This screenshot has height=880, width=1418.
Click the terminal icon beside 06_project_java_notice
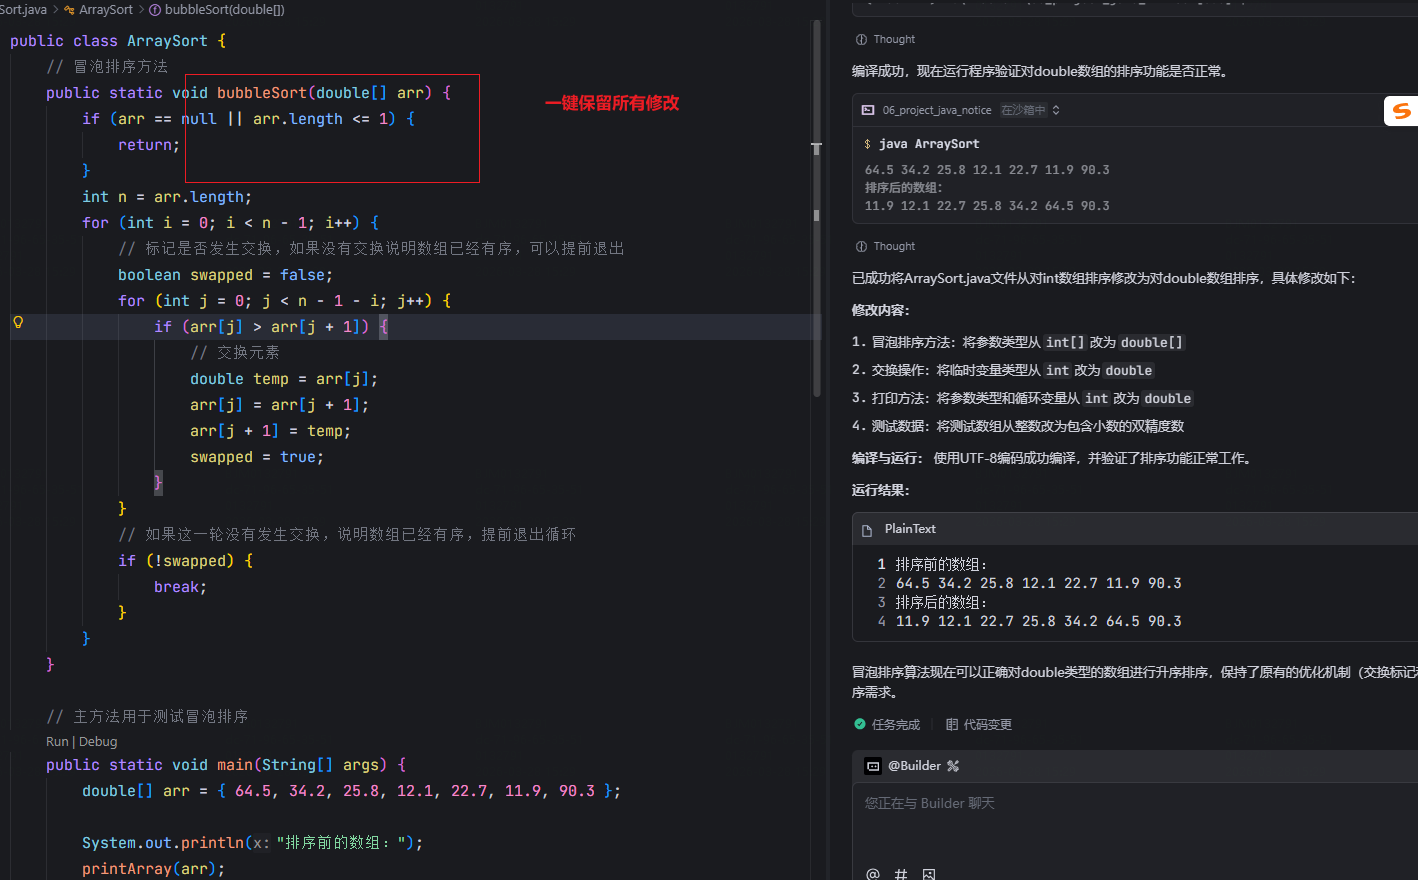click(x=868, y=110)
